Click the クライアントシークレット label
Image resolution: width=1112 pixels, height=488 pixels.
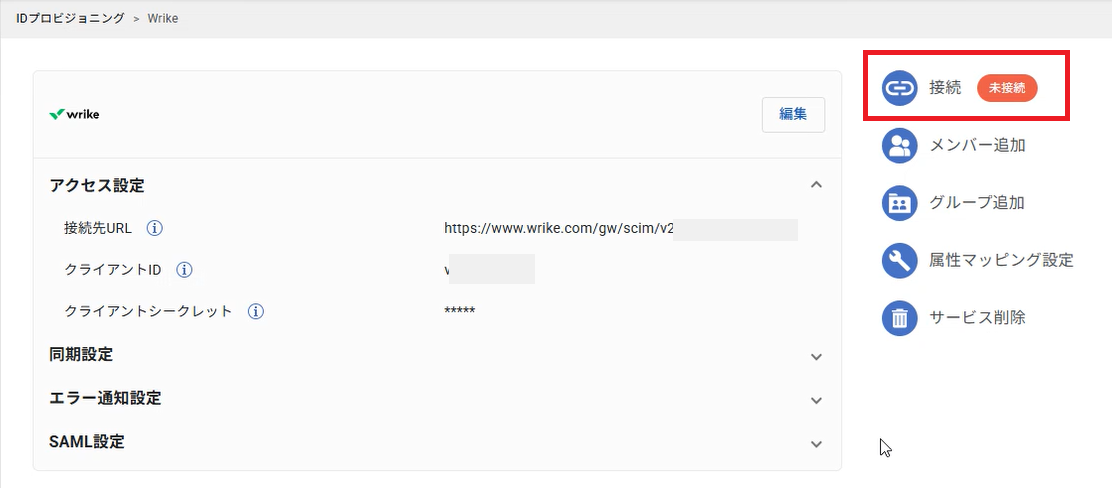tap(148, 311)
